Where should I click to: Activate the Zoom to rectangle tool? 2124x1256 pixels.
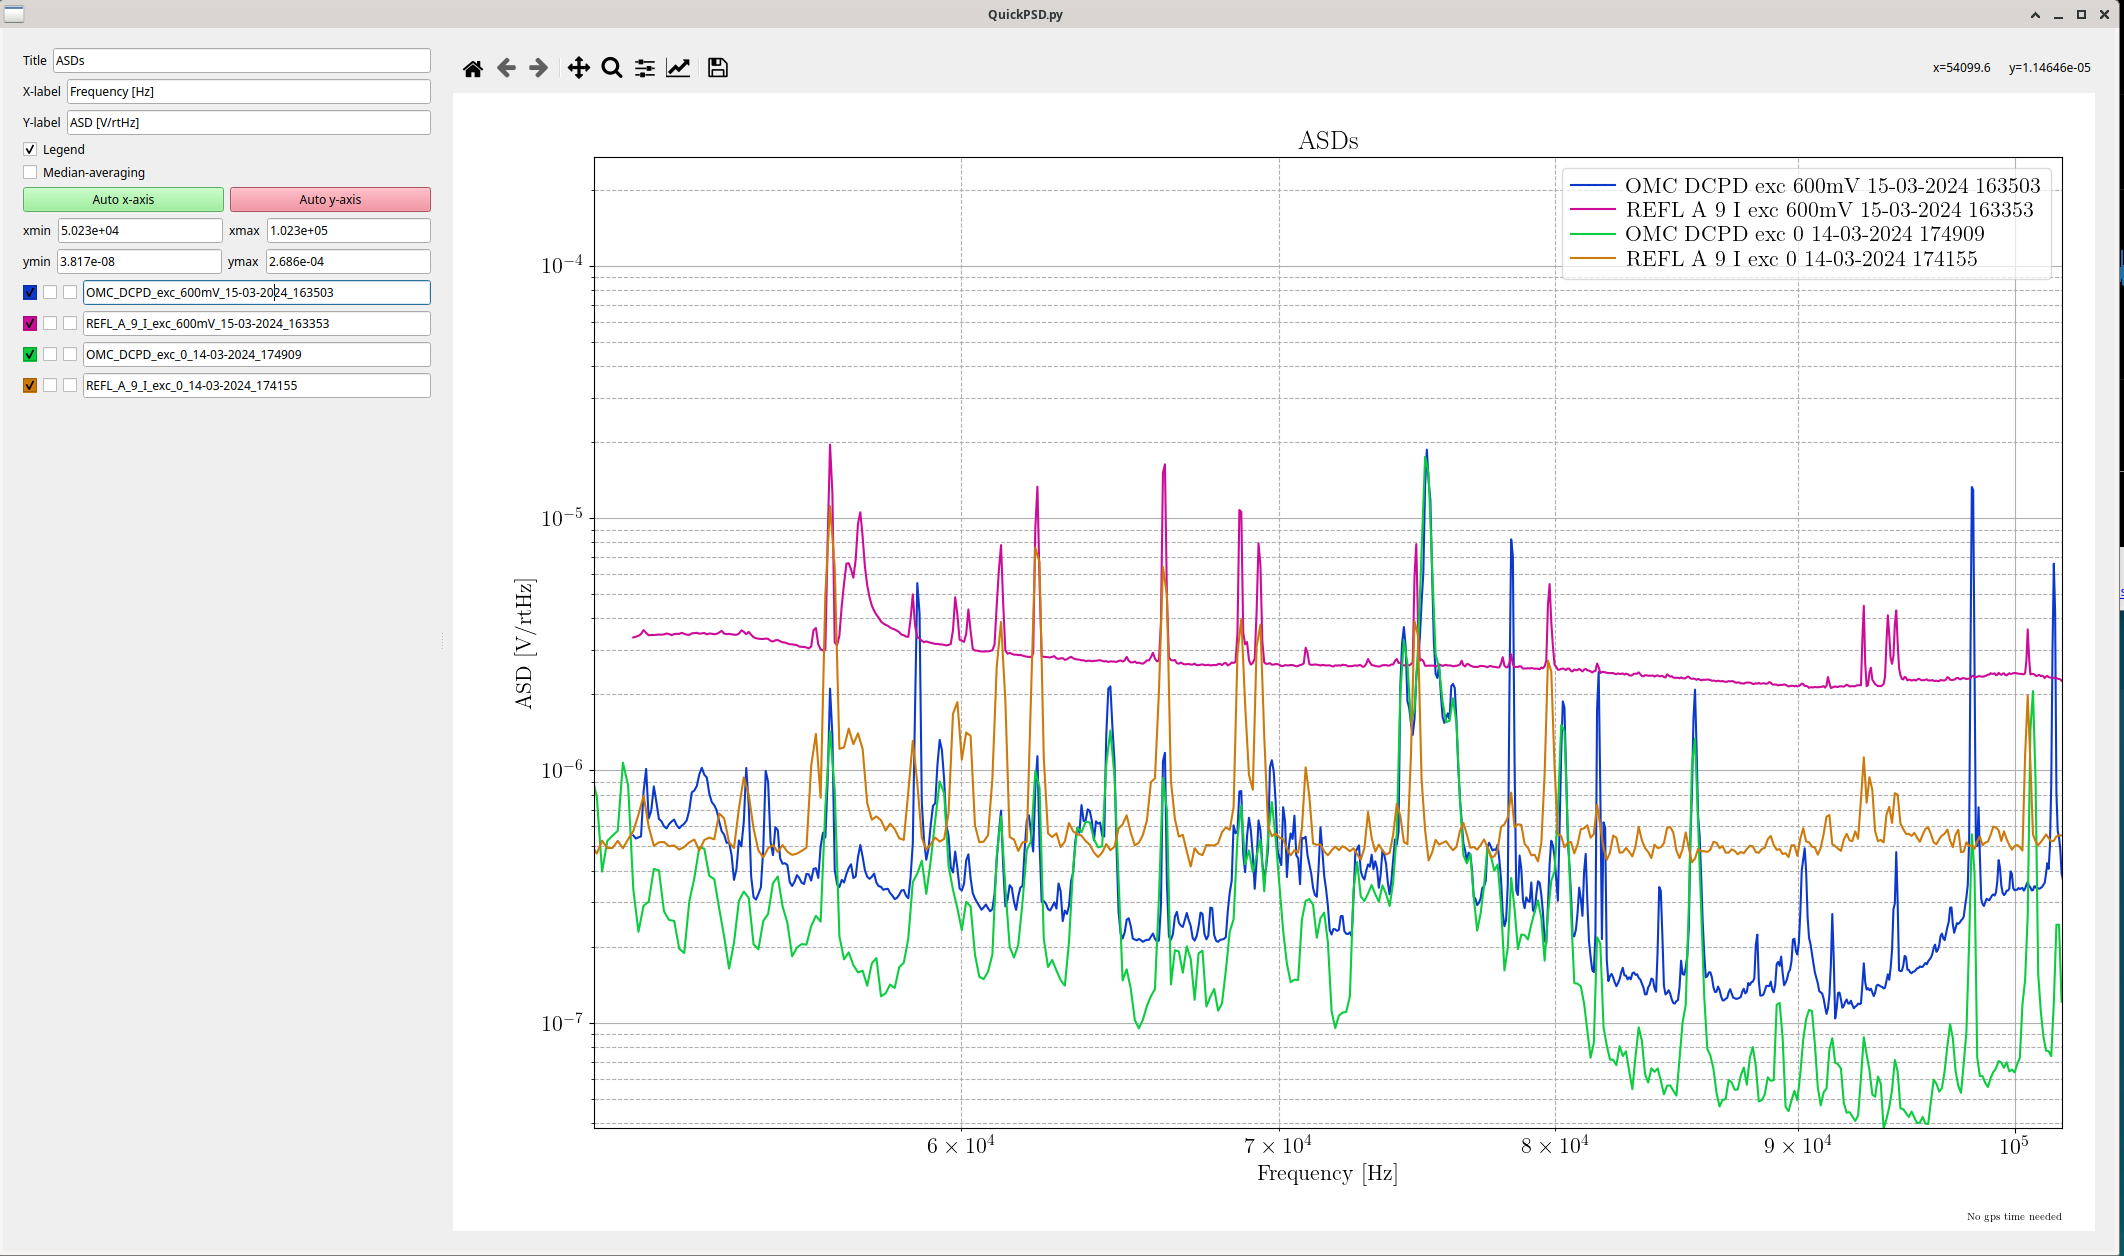click(612, 68)
